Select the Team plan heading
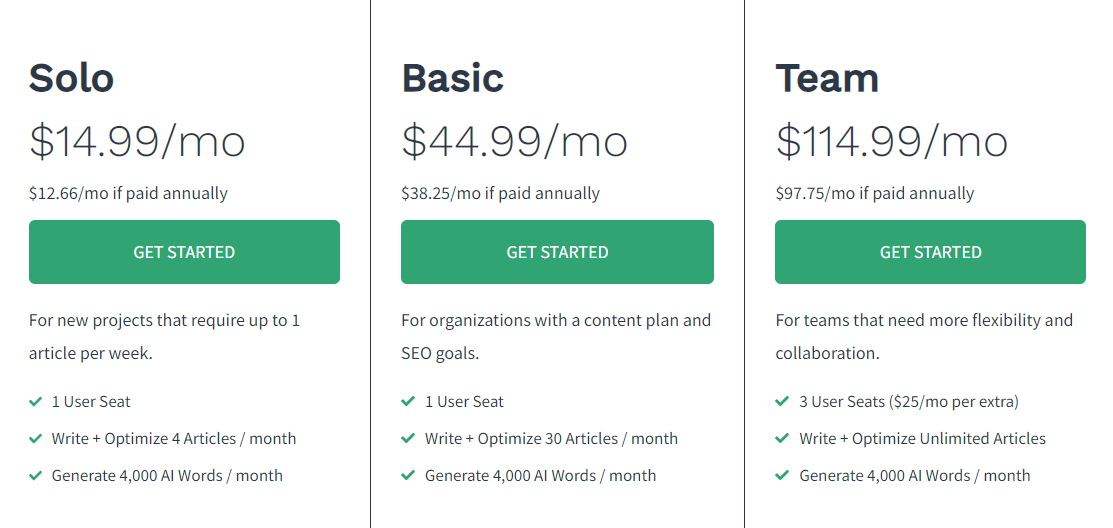Image resolution: width=1113 pixels, height=528 pixels. click(x=827, y=78)
